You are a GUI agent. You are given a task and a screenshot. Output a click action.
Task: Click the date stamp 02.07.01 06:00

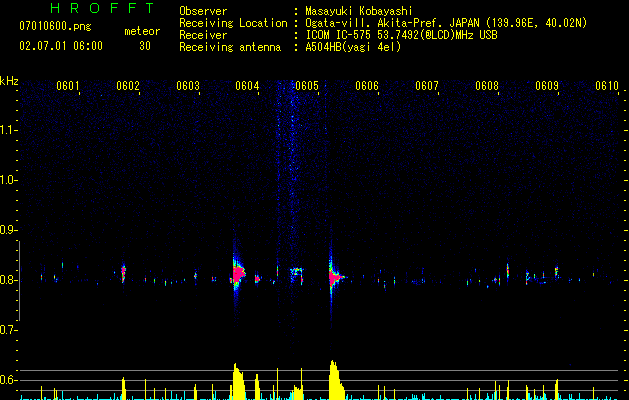click(x=61, y=46)
